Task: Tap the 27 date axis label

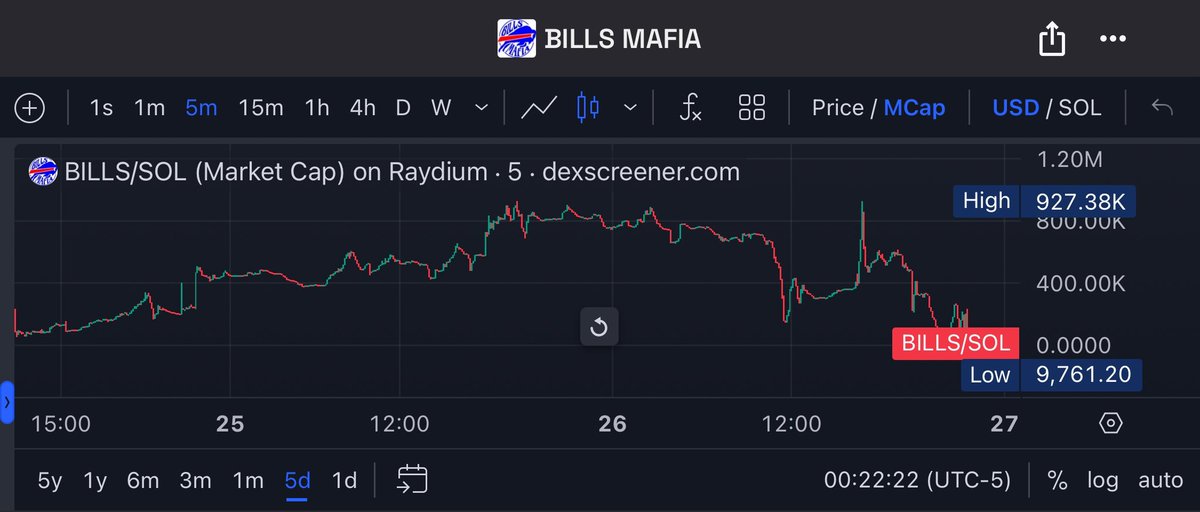Action: click(x=1003, y=424)
